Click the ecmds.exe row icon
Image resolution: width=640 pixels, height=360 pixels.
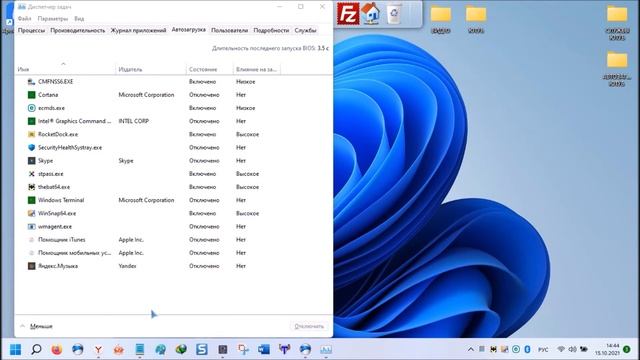click(31, 108)
